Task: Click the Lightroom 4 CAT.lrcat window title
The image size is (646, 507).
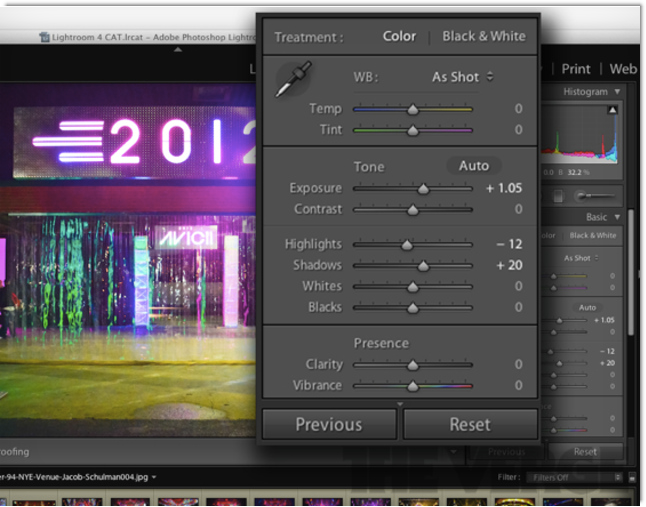Action: [152, 37]
